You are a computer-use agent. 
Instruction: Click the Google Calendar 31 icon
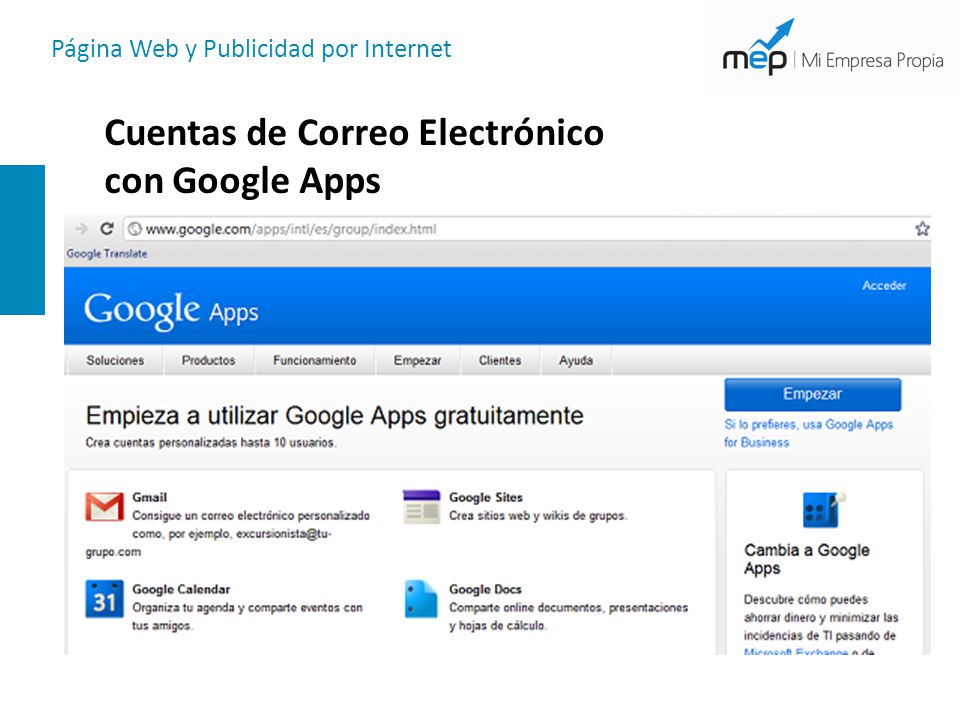(104, 599)
